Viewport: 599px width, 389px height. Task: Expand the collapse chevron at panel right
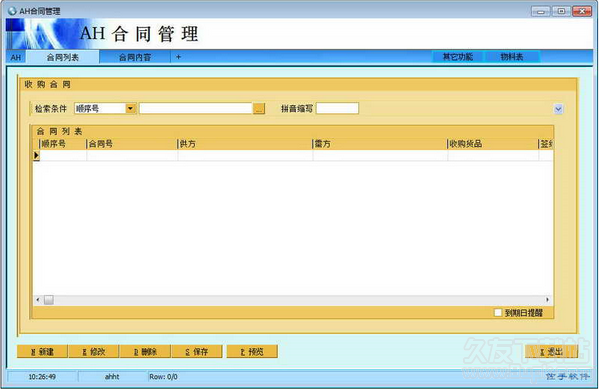tap(558, 109)
